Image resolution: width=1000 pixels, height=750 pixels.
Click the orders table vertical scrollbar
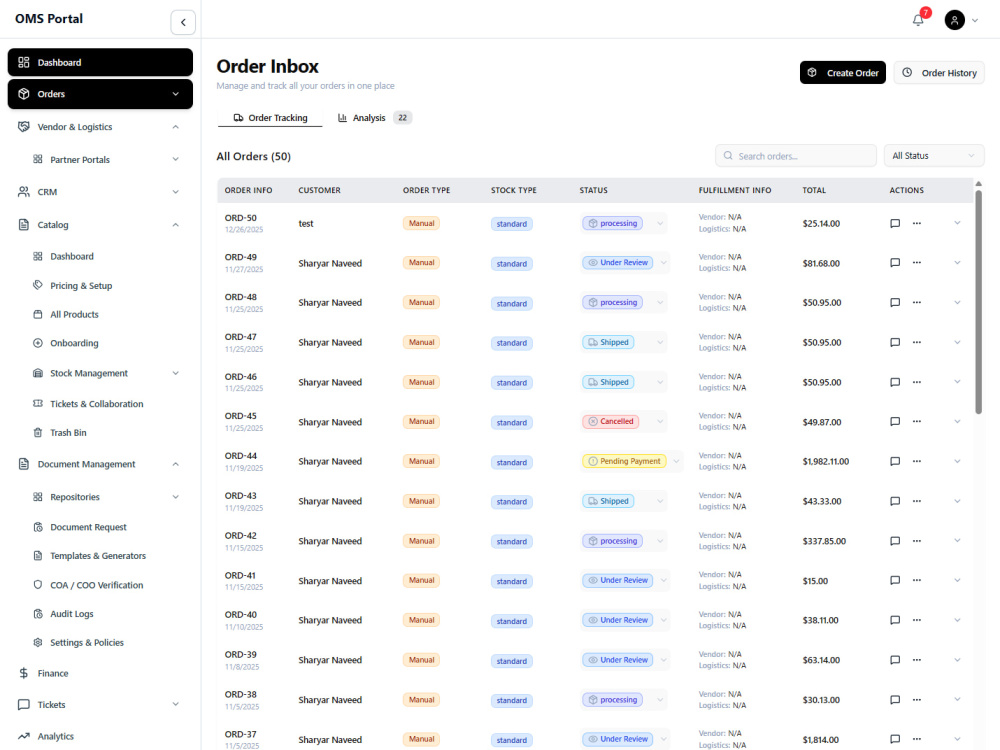978,303
